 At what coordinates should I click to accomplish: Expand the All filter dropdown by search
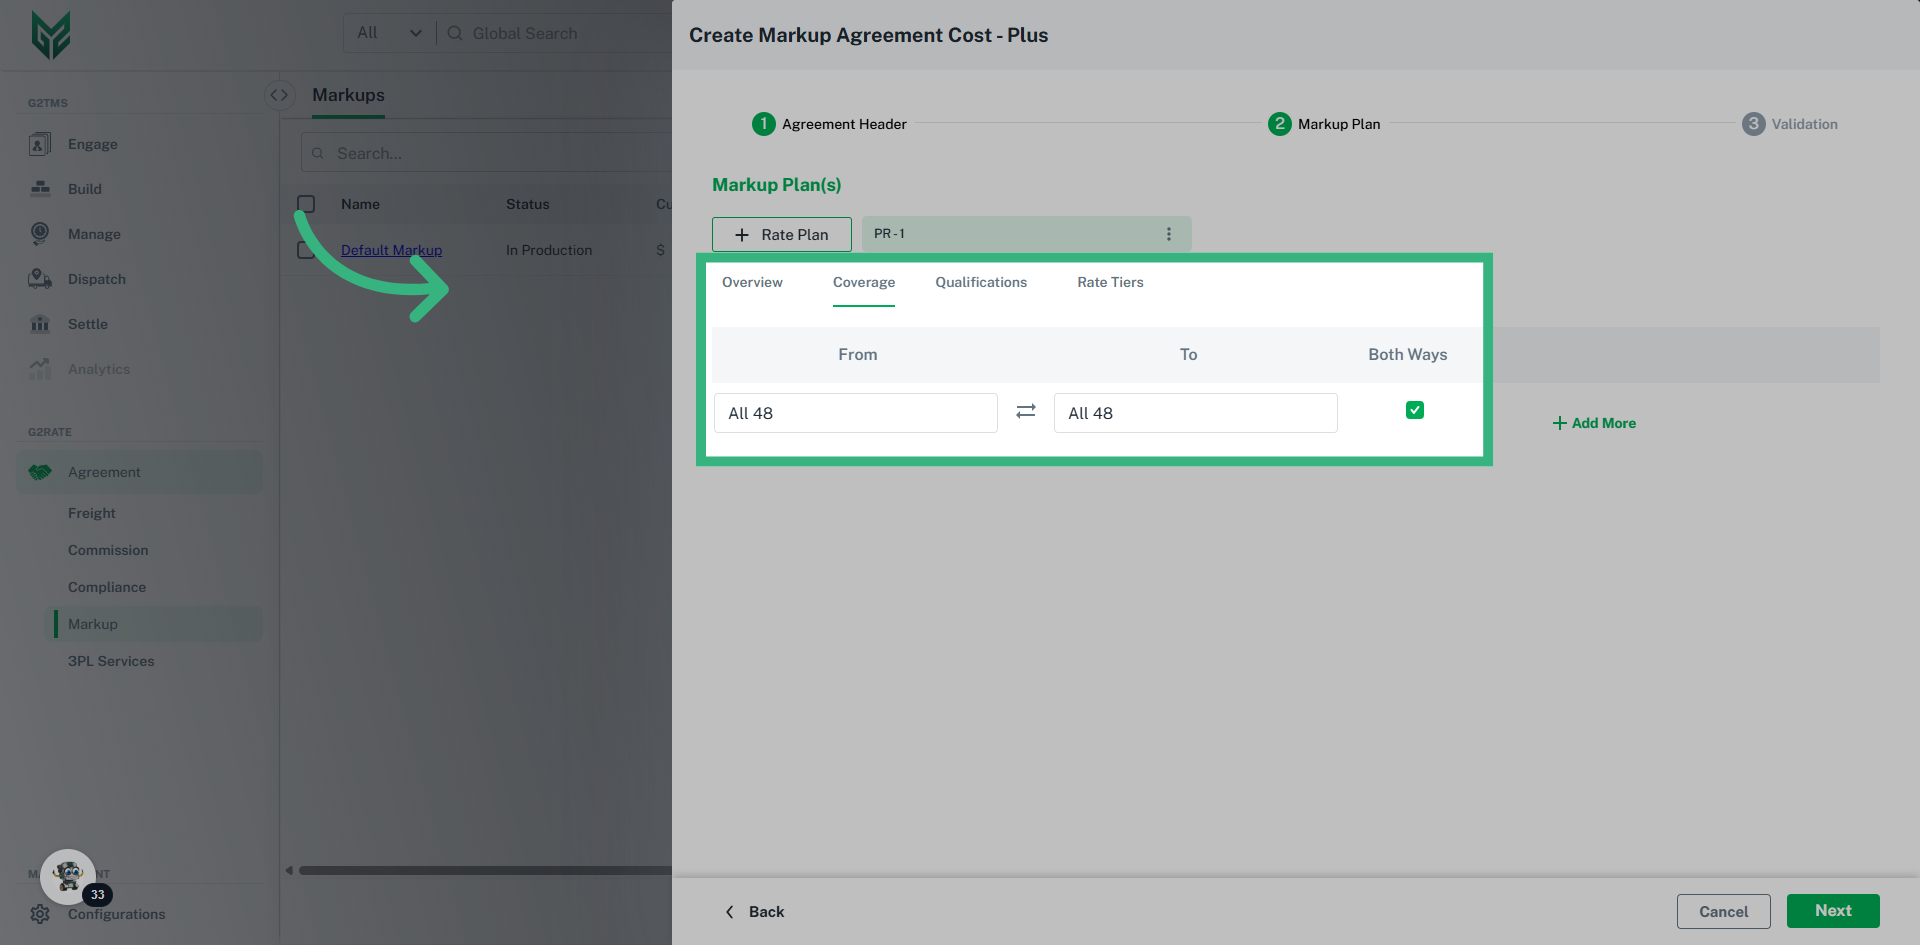(x=389, y=33)
